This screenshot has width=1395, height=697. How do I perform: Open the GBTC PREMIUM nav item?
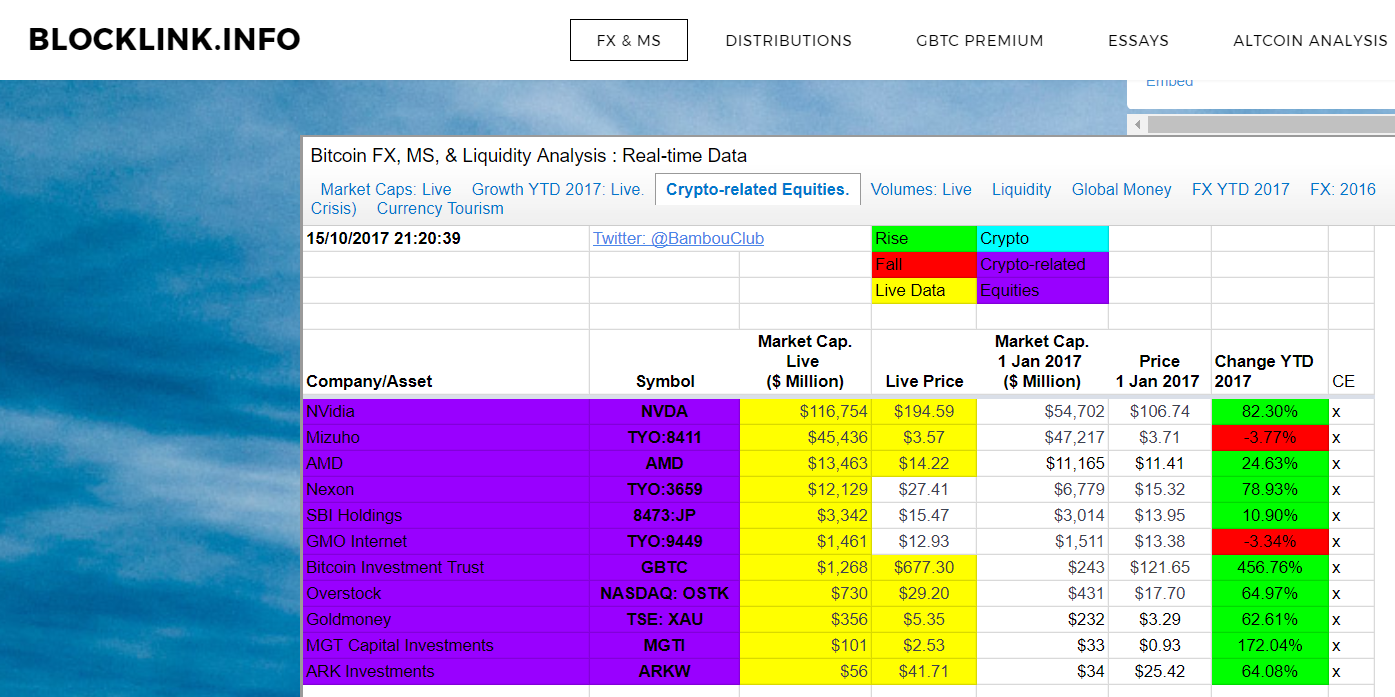pos(980,41)
